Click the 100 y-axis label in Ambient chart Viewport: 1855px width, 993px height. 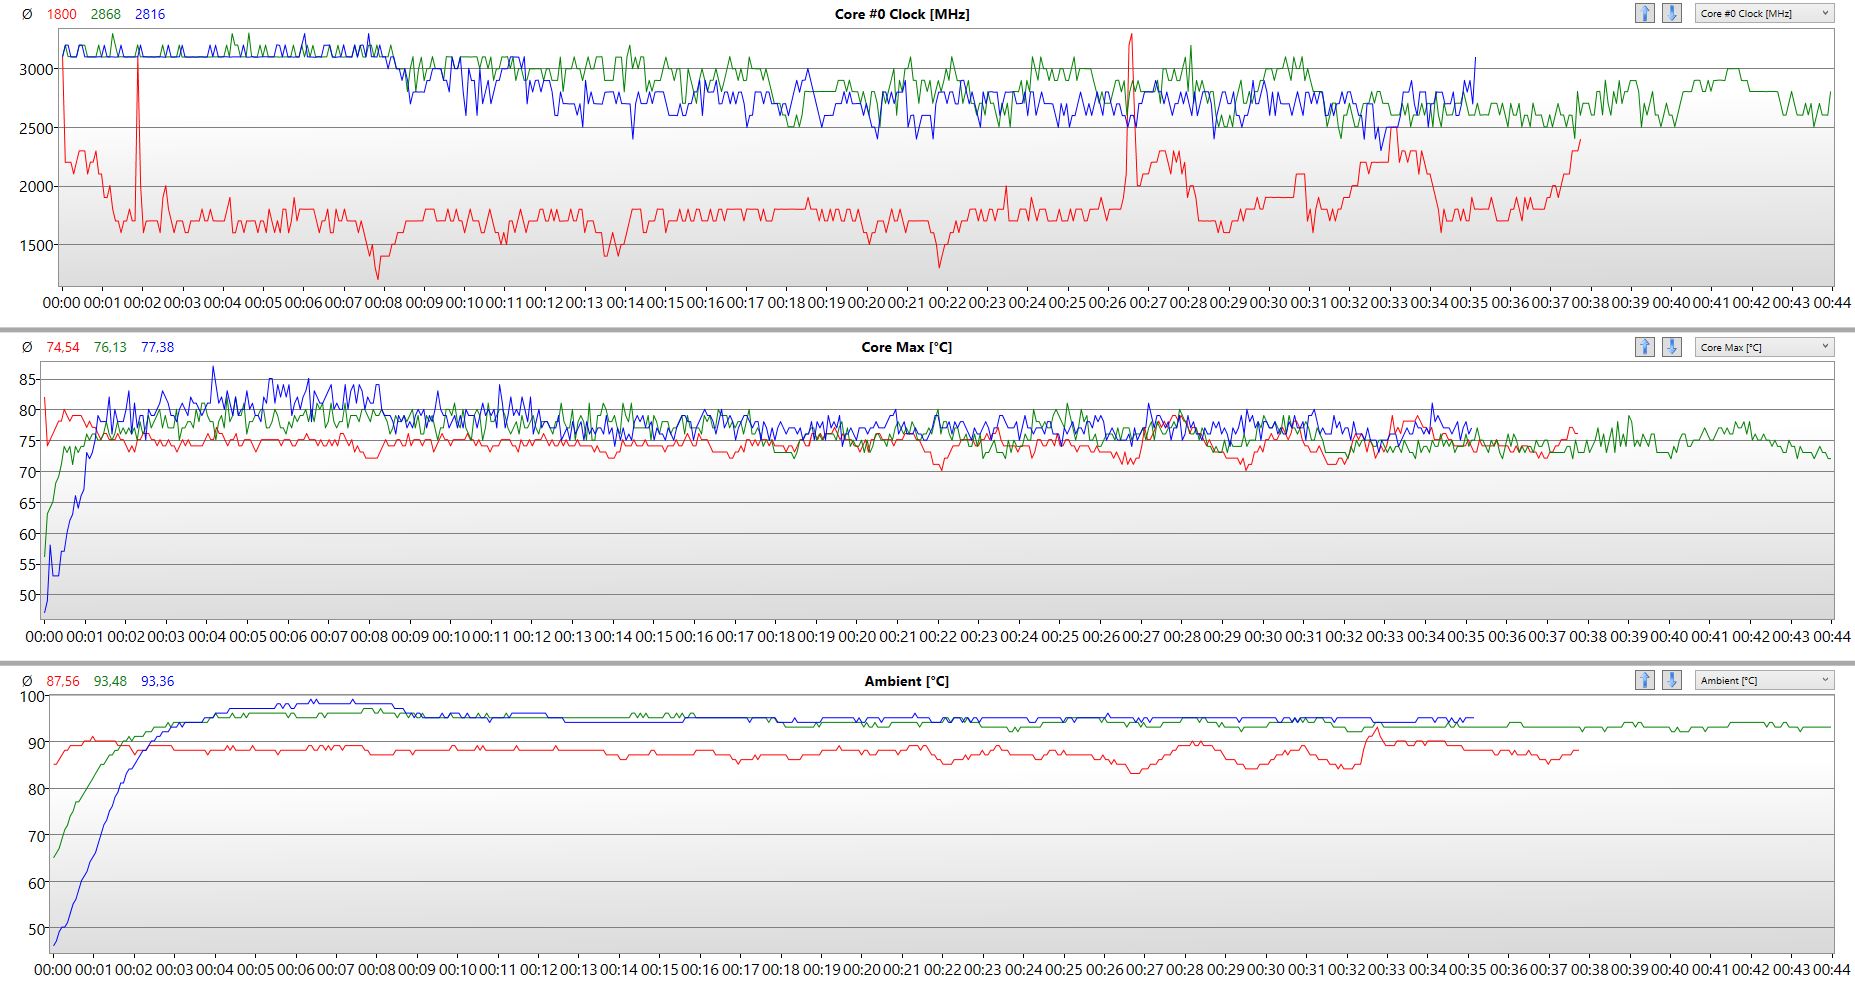tap(33, 697)
